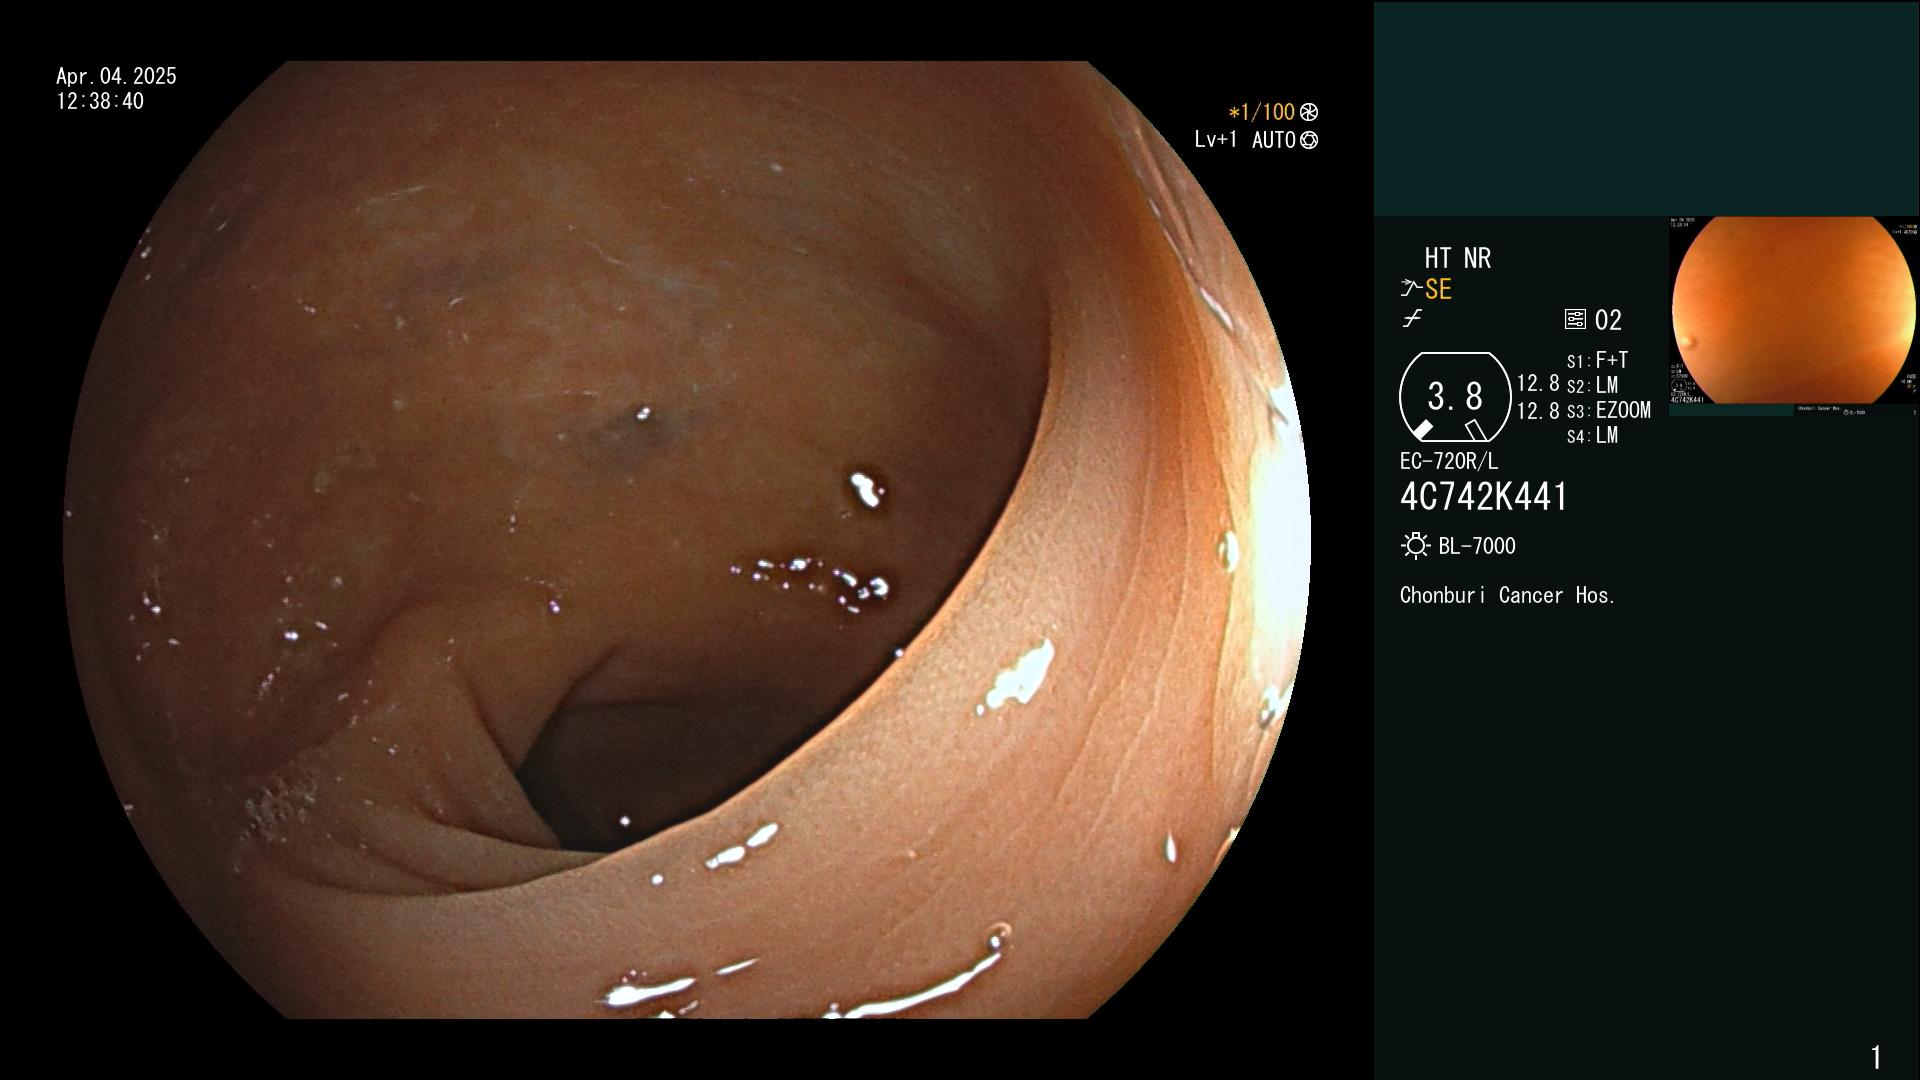
Task: Click the settings preset number 02
Action: coord(1608,321)
